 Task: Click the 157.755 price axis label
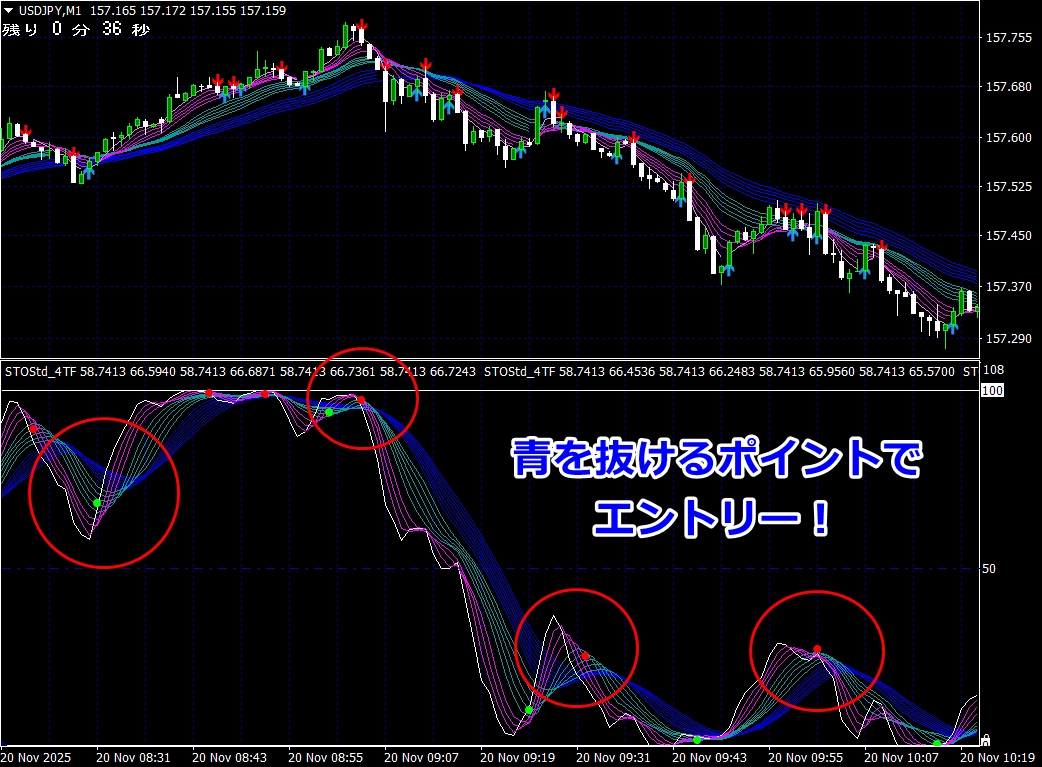(1009, 38)
